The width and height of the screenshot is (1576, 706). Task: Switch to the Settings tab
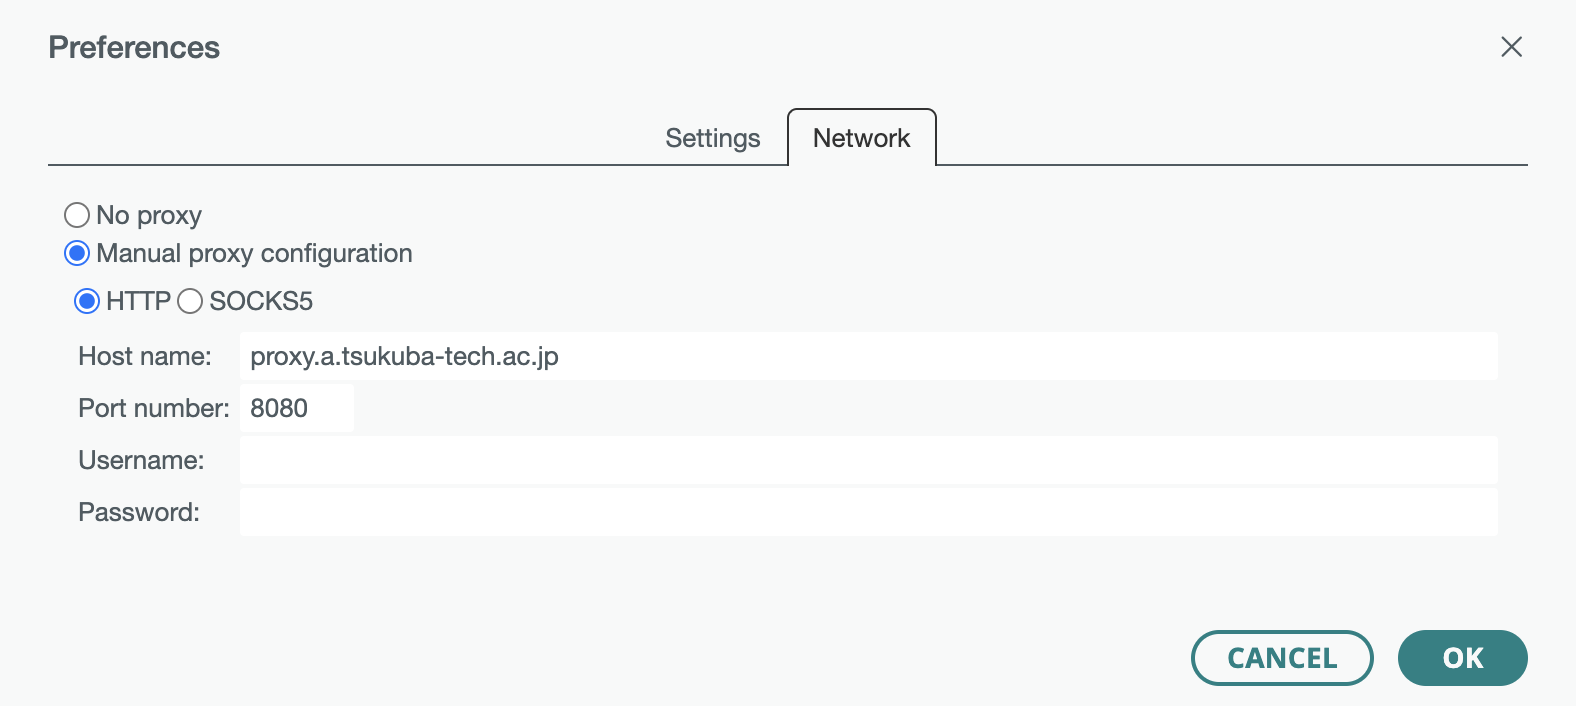[x=712, y=138]
